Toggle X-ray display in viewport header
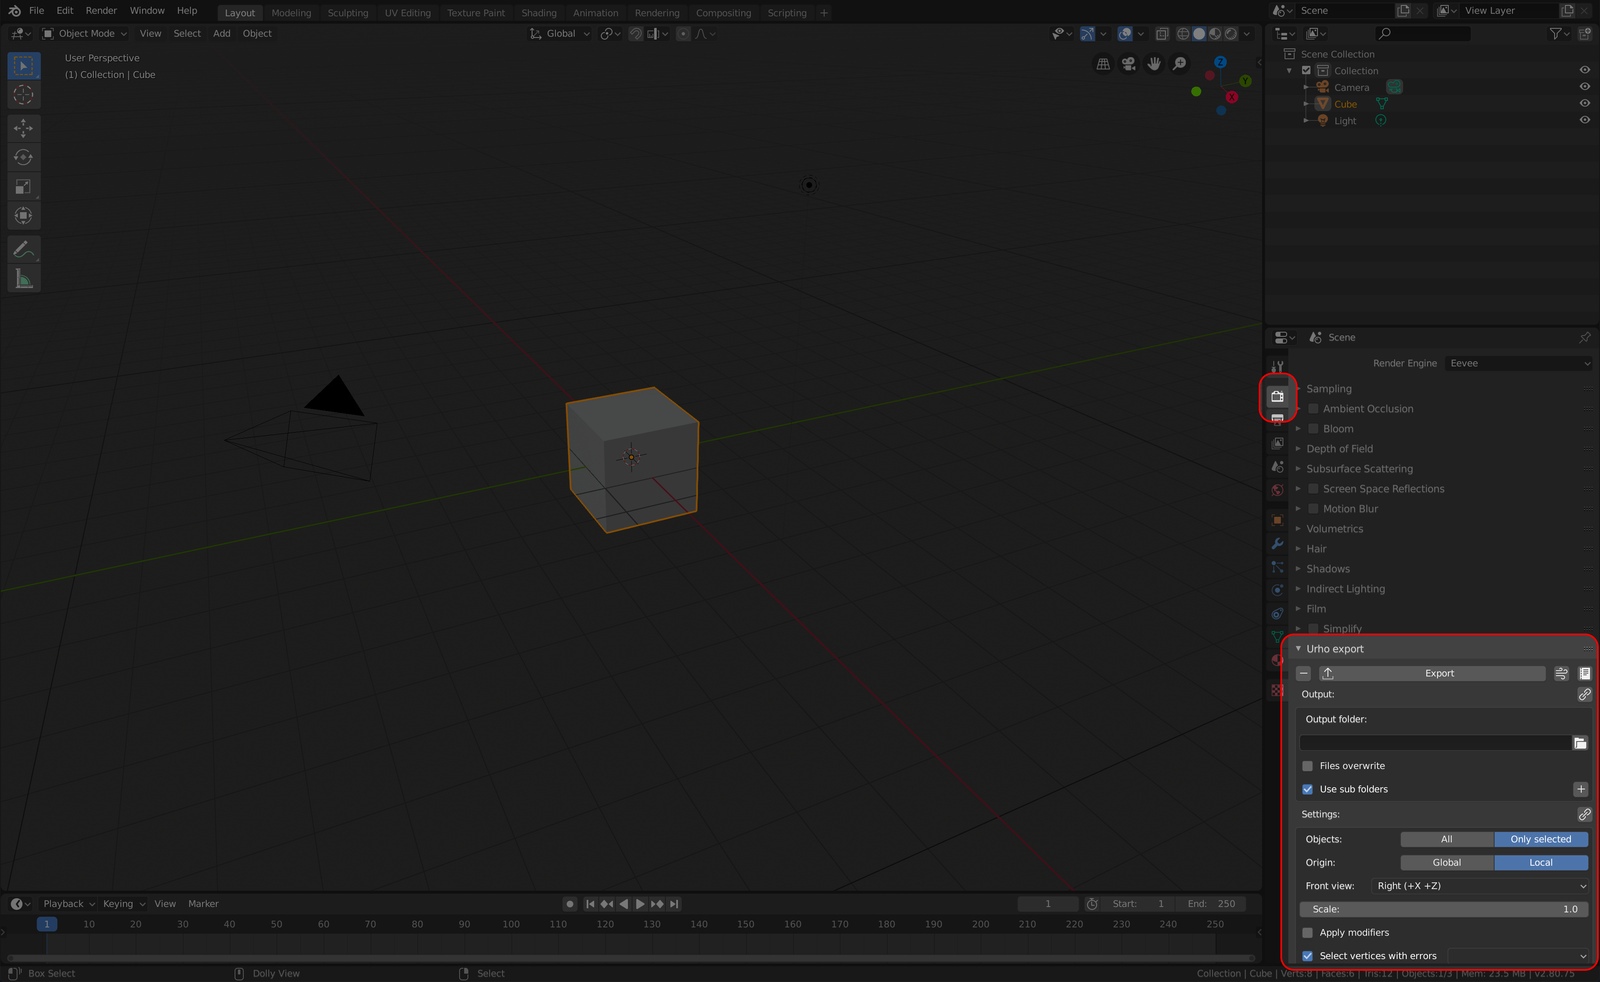 (x=1162, y=34)
